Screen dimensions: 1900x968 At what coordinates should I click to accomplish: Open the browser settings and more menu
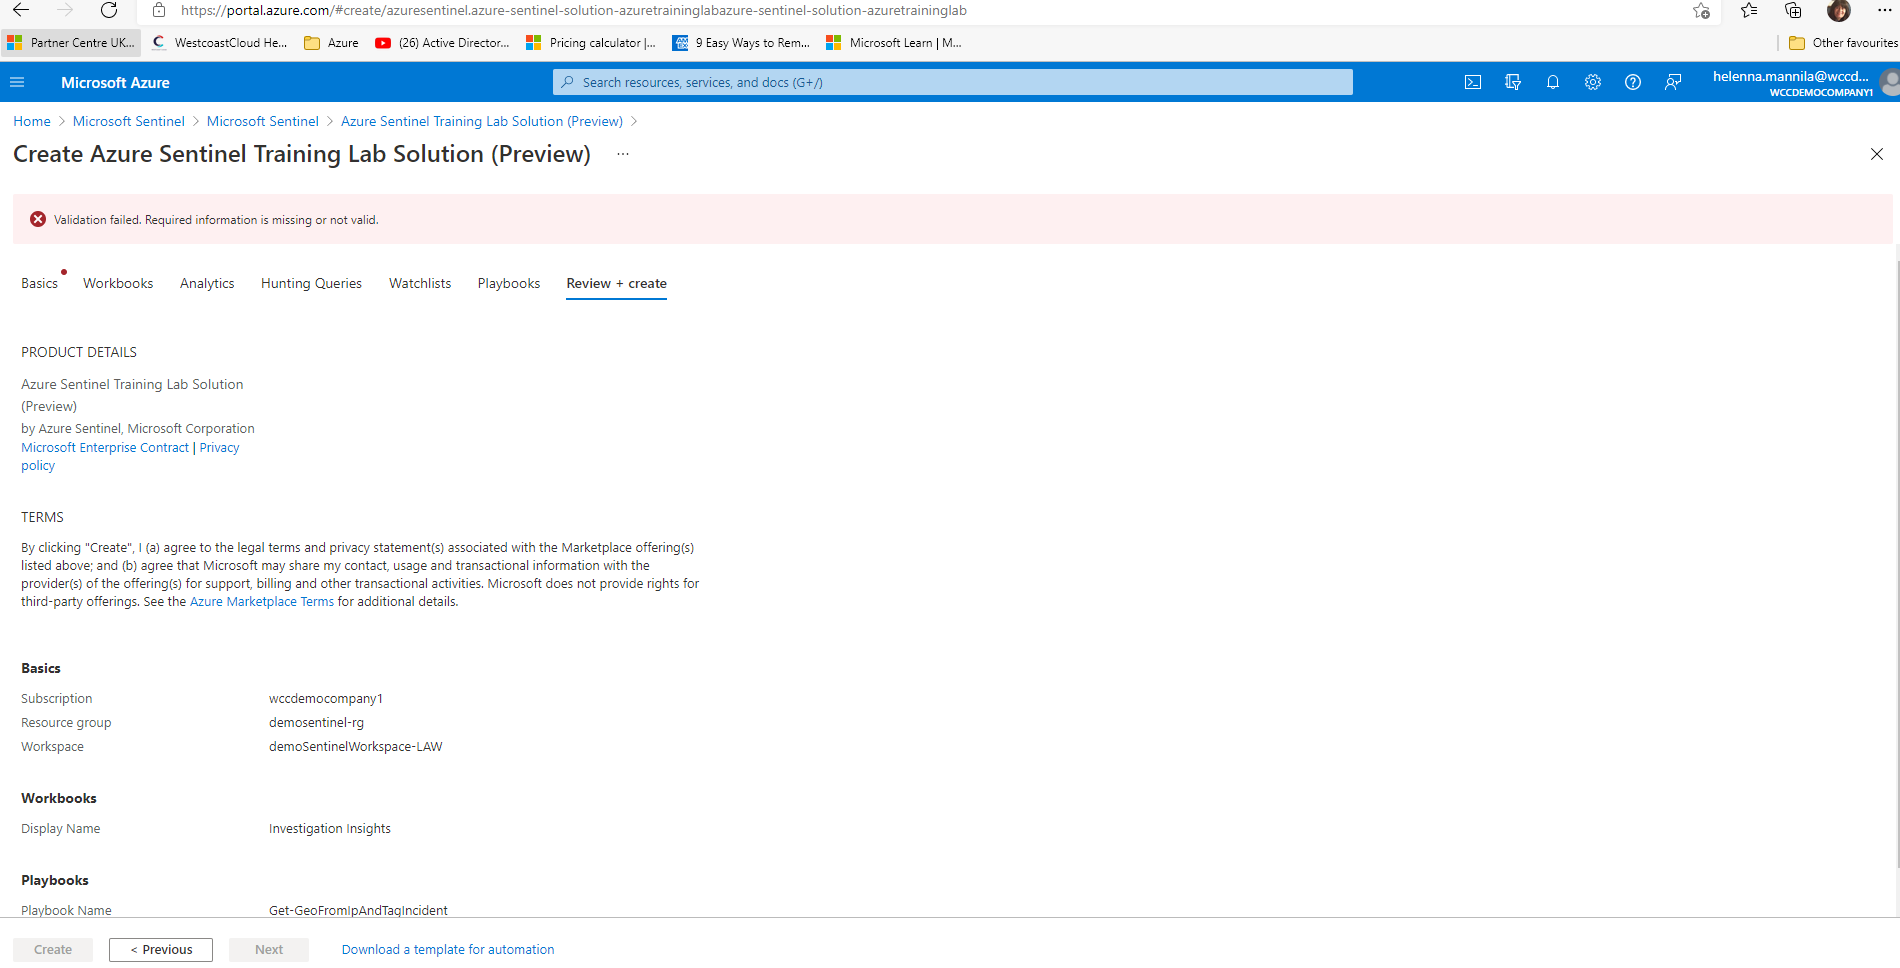tap(1887, 11)
